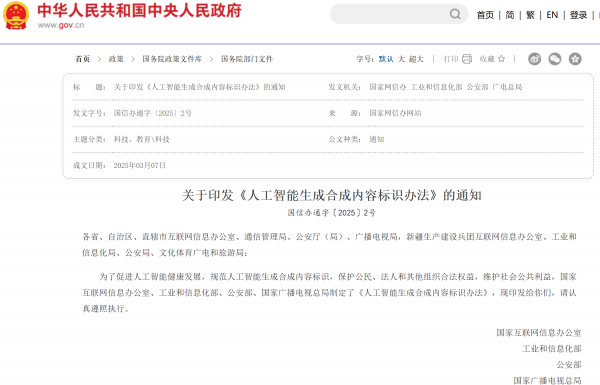Screen dimensions: 600x385
Task: Click the search magnifier icon
Action: [x=455, y=14]
